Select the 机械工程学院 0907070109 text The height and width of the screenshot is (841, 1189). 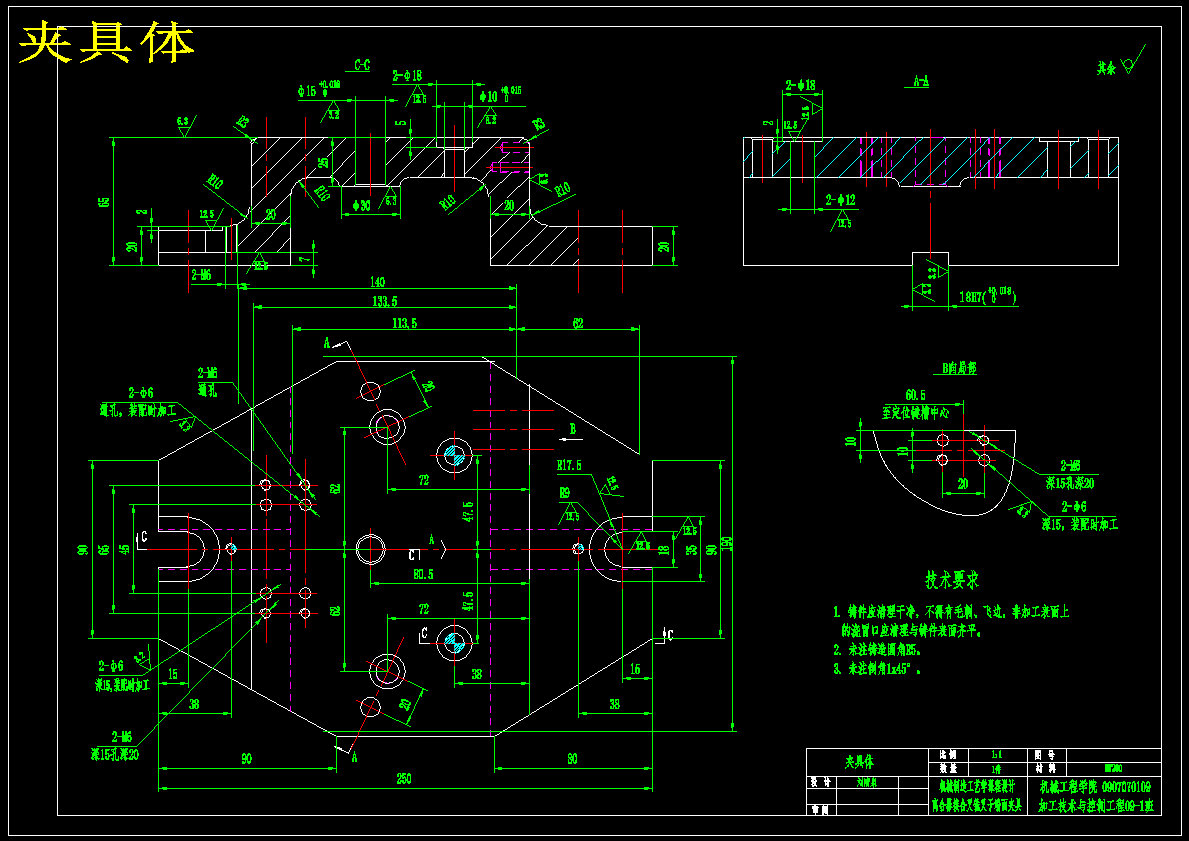pos(1095,787)
